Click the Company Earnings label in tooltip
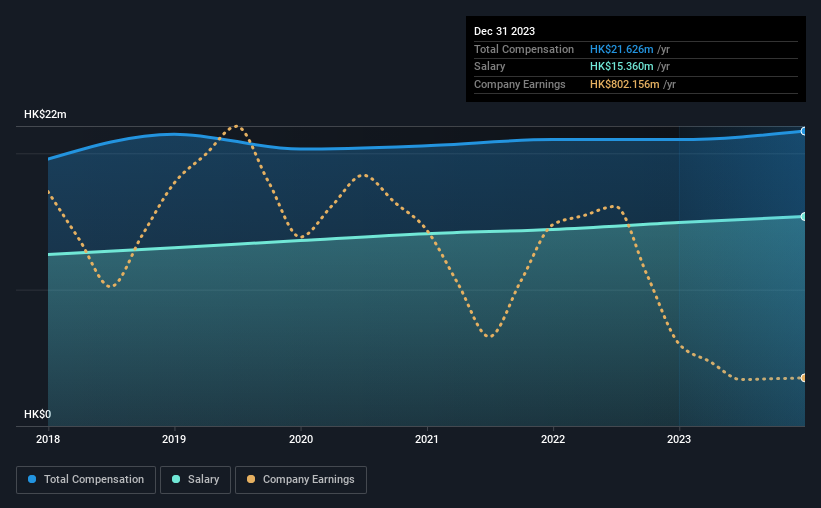The width and height of the screenshot is (821, 508). (519, 84)
